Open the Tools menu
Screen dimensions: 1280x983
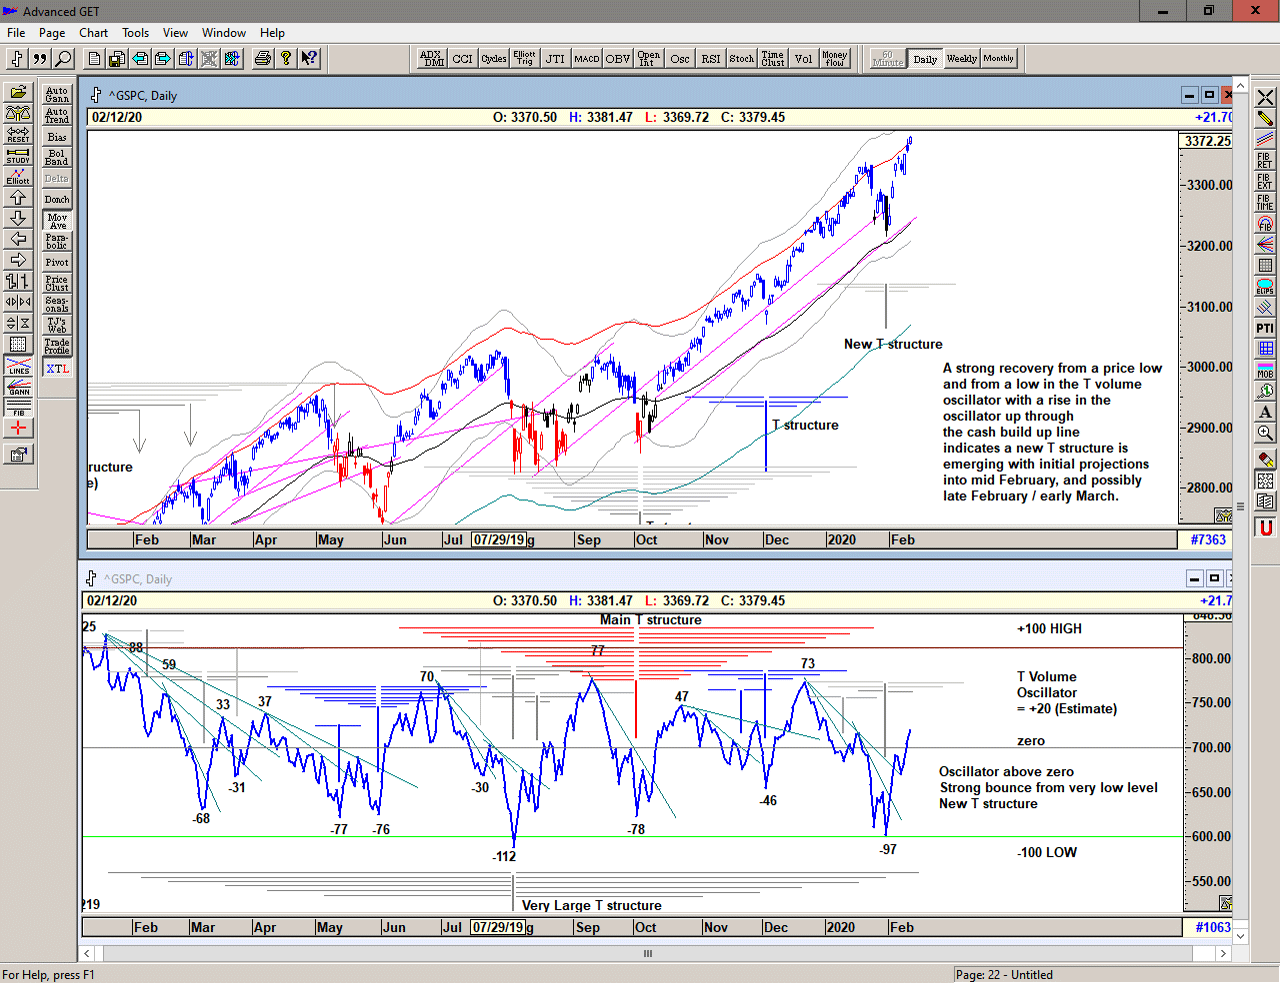[x=135, y=33]
